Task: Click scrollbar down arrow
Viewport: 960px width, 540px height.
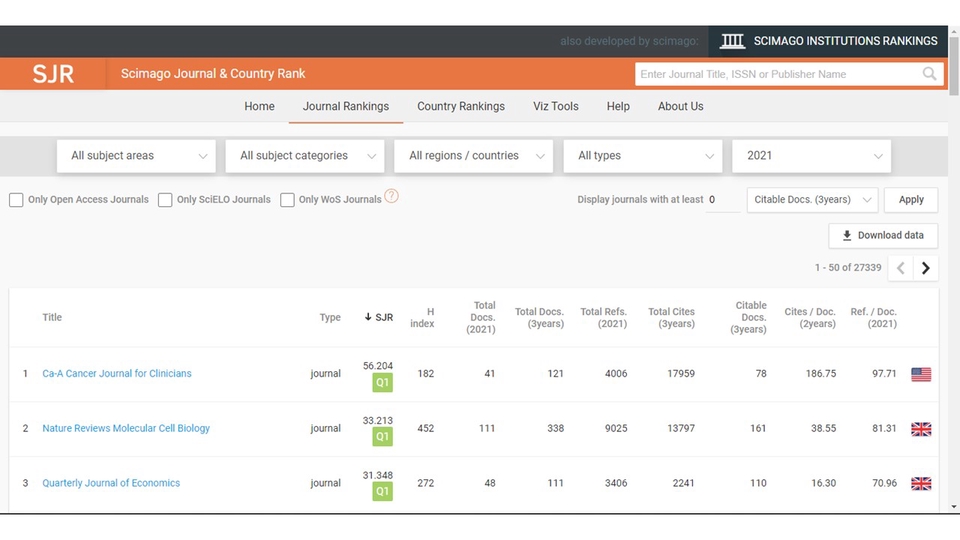Action: 954,507
